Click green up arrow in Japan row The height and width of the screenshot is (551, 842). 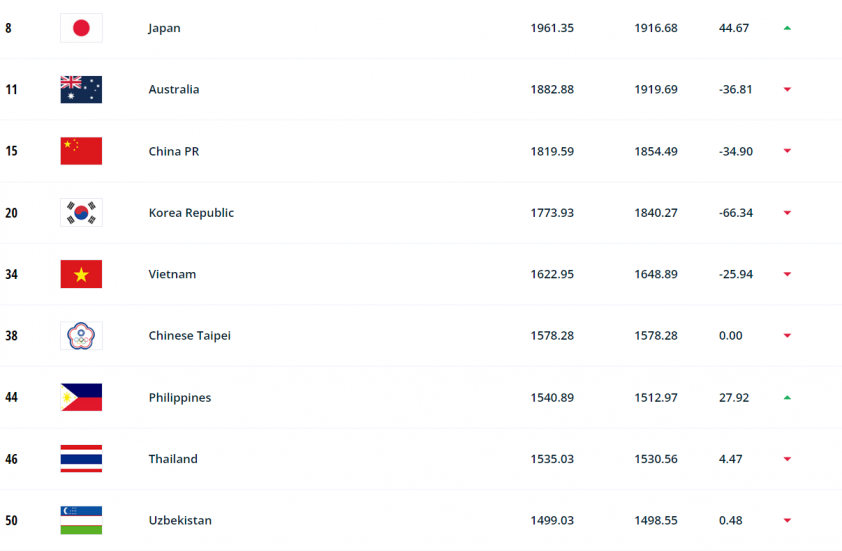tap(787, 28)
